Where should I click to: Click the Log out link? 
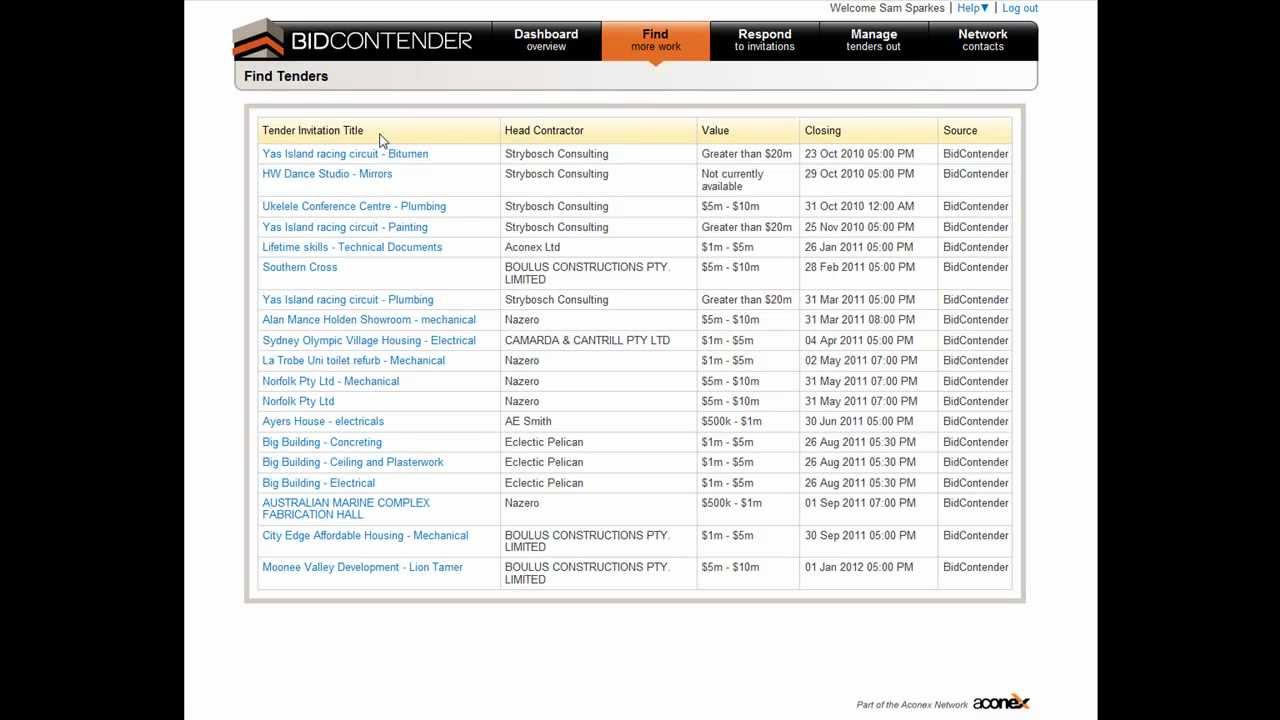[x=1020, y=8]
